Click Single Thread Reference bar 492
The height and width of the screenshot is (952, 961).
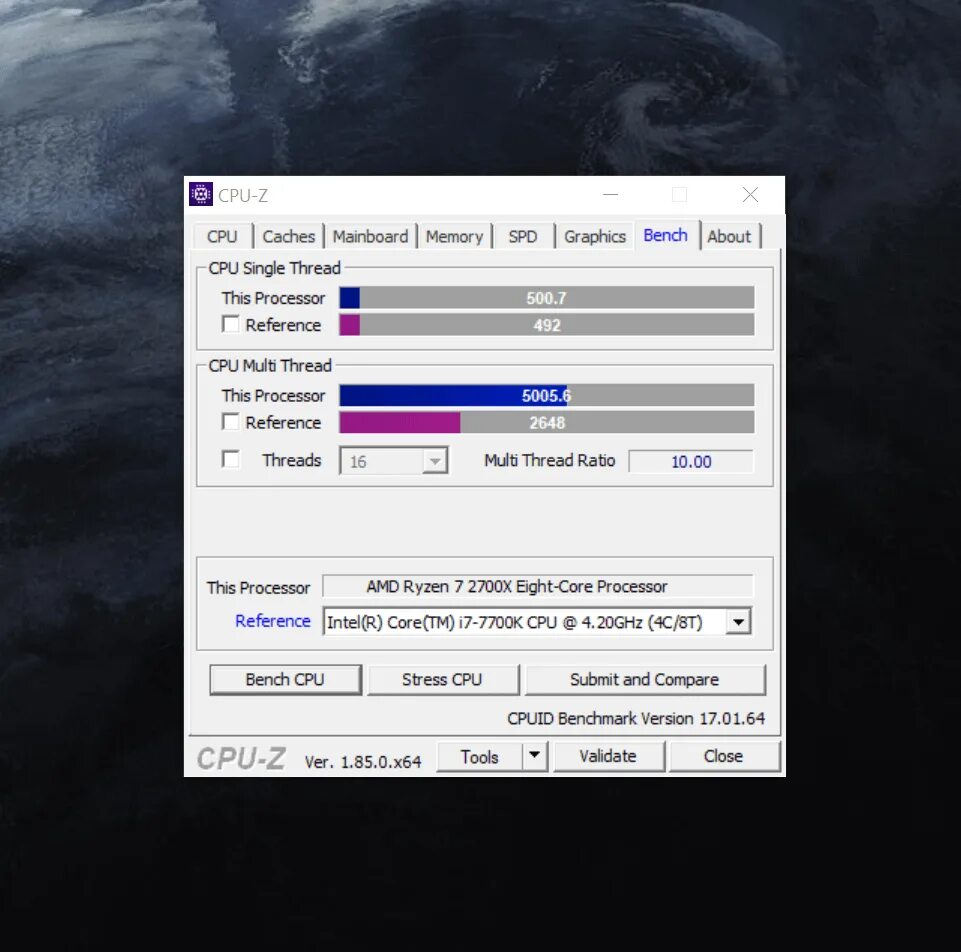[547, 325]
